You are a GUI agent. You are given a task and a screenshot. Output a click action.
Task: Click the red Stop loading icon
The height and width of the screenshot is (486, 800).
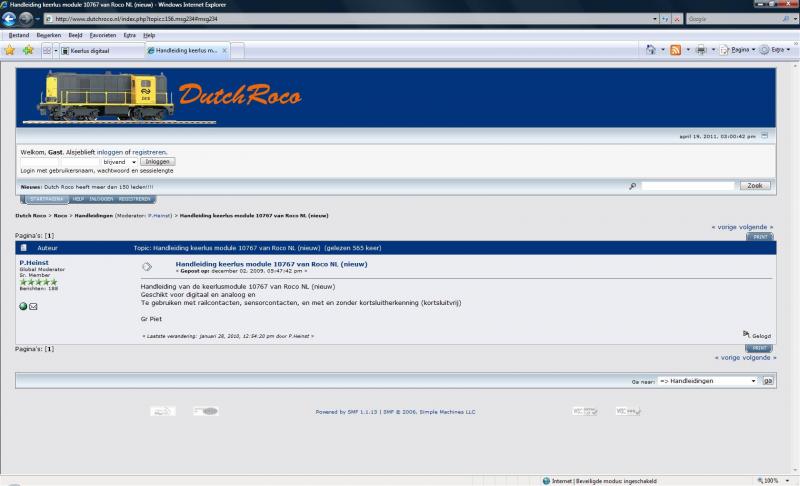coord(677,19)
